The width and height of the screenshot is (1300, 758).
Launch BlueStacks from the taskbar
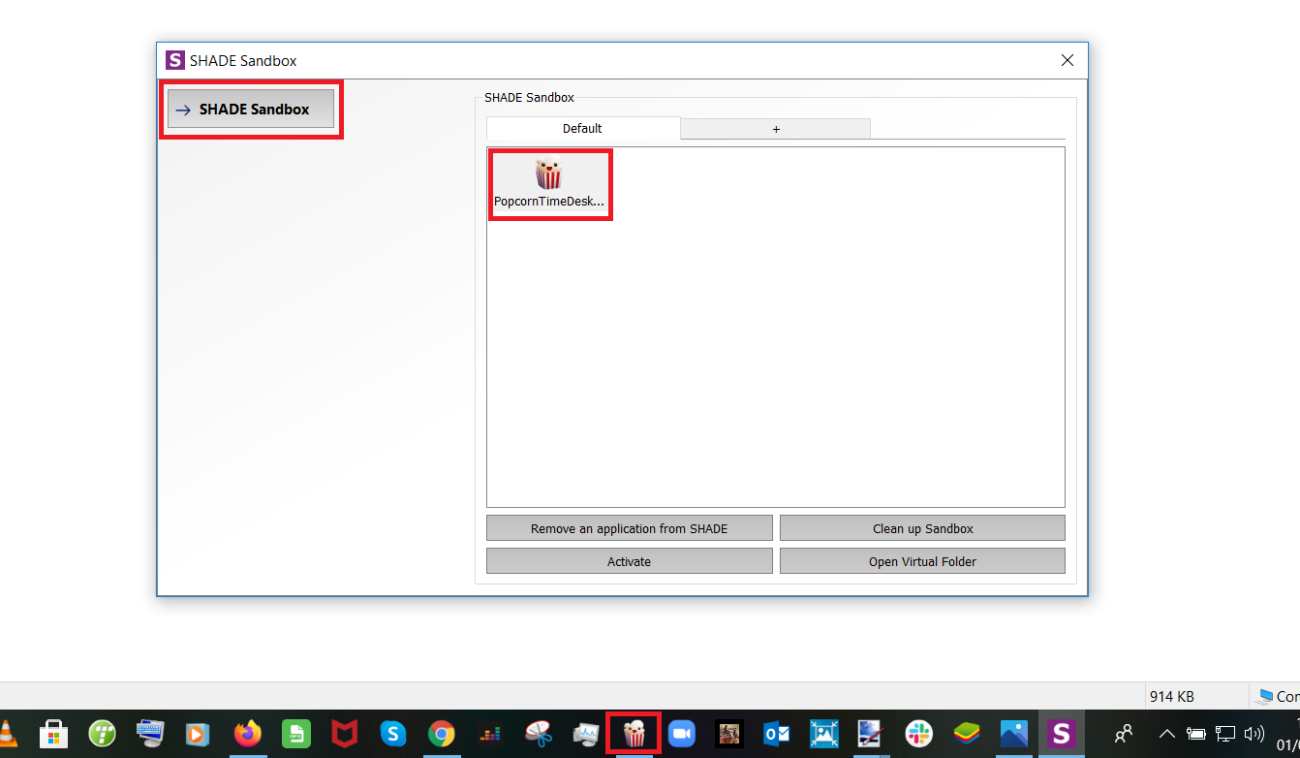(966, 733)
